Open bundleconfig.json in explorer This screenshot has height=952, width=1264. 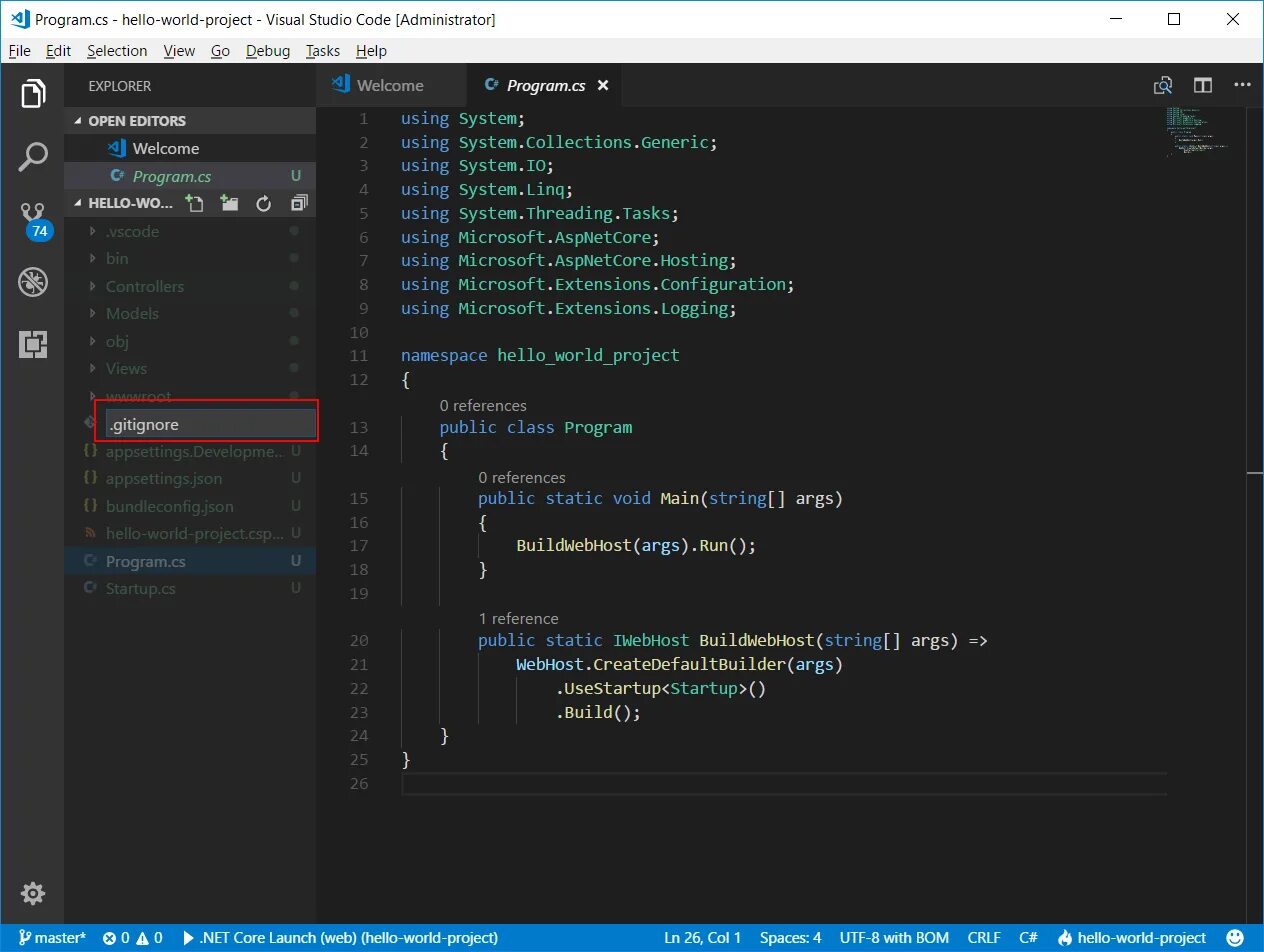[190, 506]
